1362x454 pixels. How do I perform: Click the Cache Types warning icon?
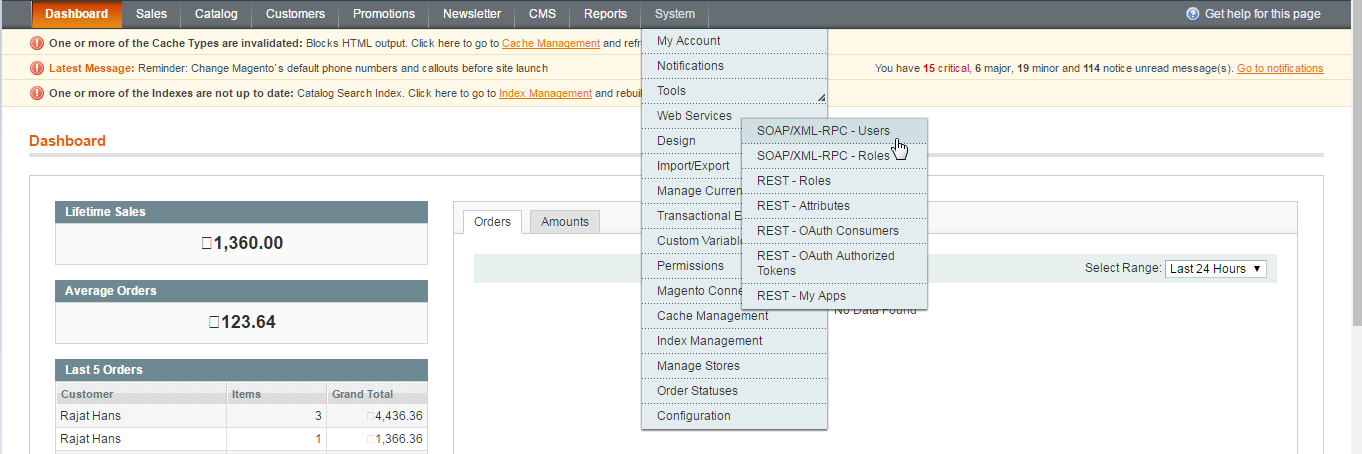[38, 43]
